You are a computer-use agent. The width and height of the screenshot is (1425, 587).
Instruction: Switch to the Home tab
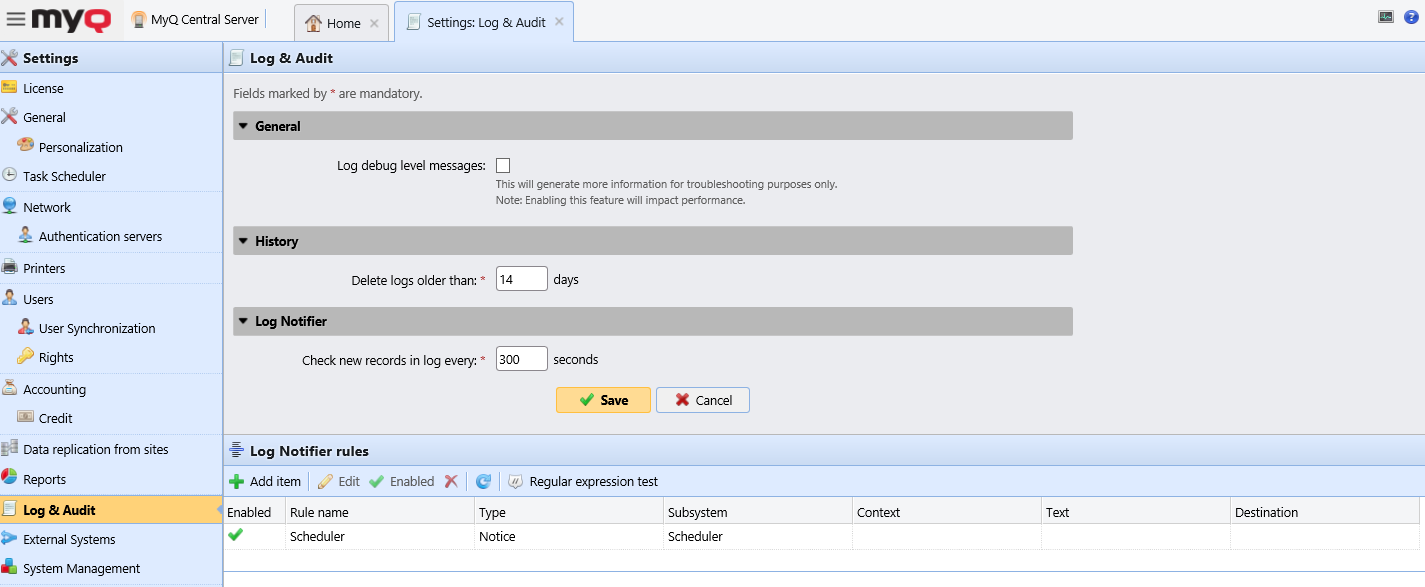coord(340,20)
